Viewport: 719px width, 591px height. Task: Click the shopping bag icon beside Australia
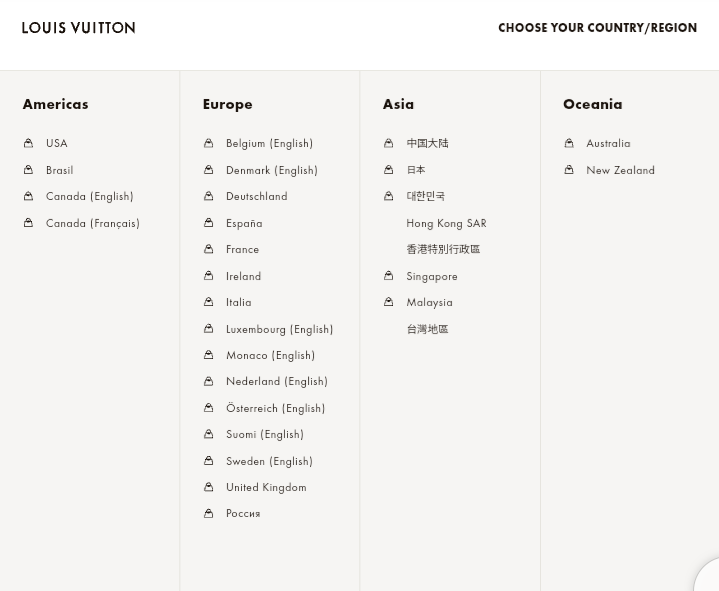pyautogui.click(x=568, y=143)
